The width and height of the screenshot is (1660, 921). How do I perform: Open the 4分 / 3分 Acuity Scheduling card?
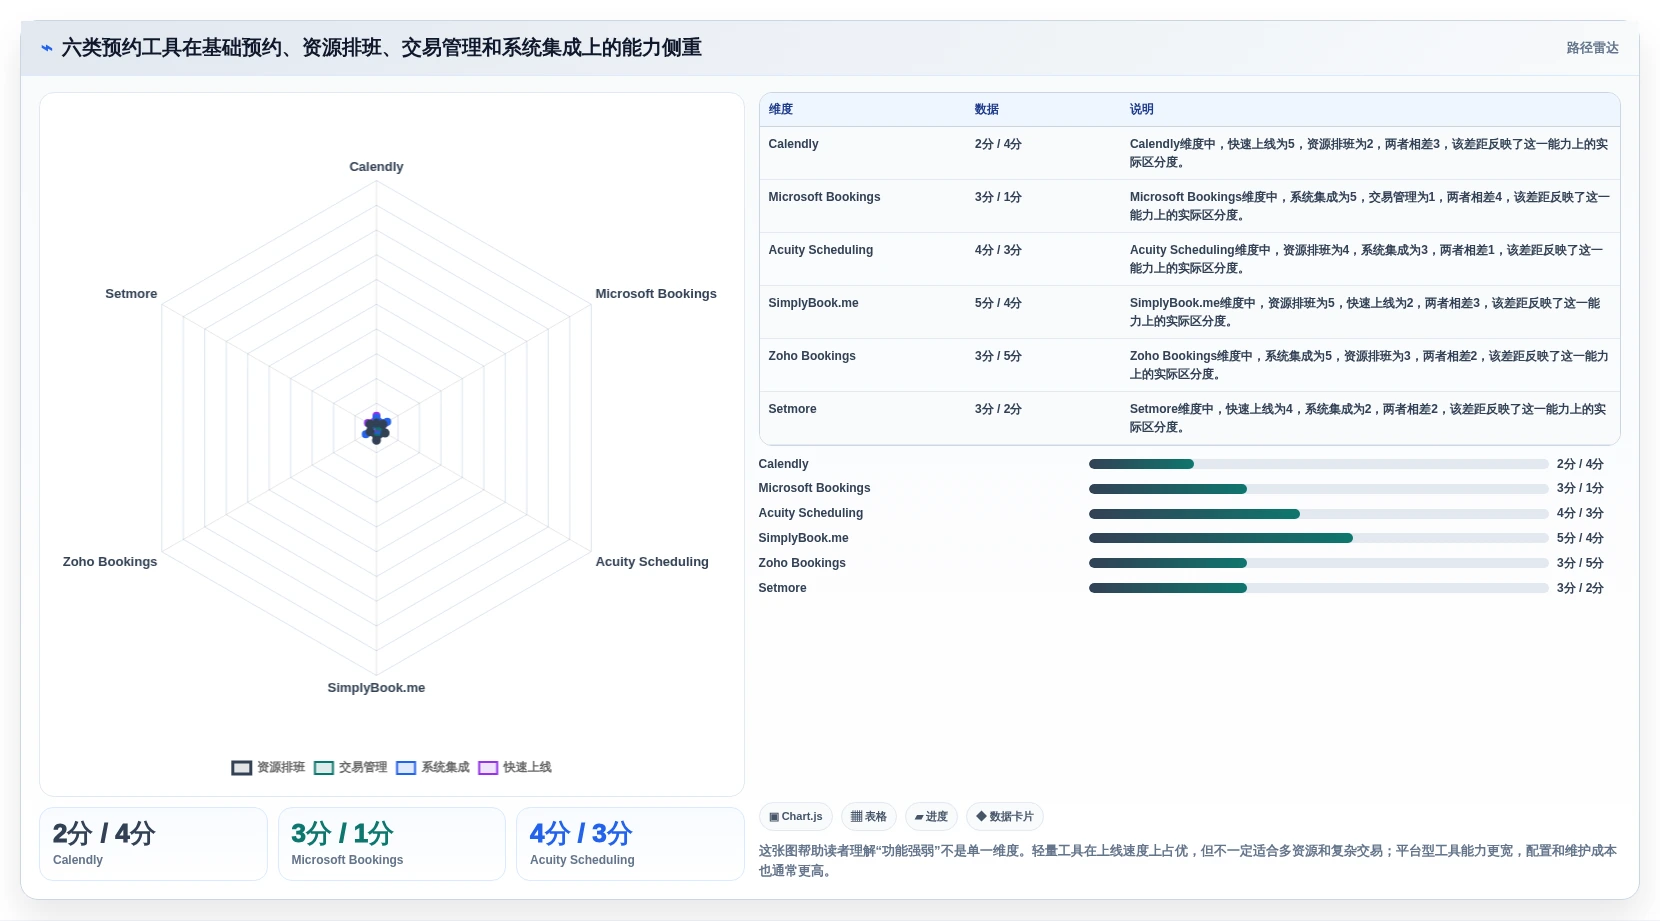[630, 844]
